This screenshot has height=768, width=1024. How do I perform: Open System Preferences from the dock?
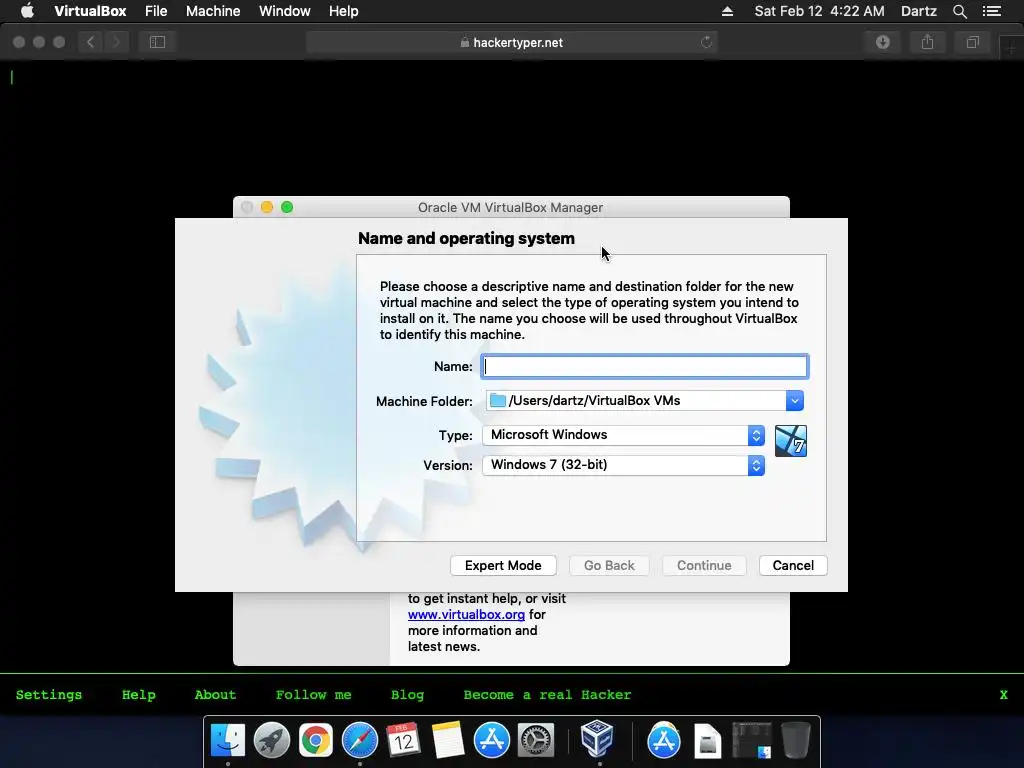point(536,741)
